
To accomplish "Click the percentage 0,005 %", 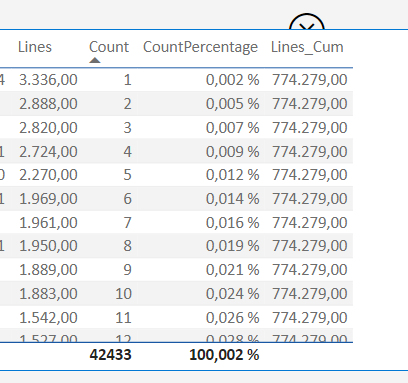I will pyautogui.click(x=232, y=104).
